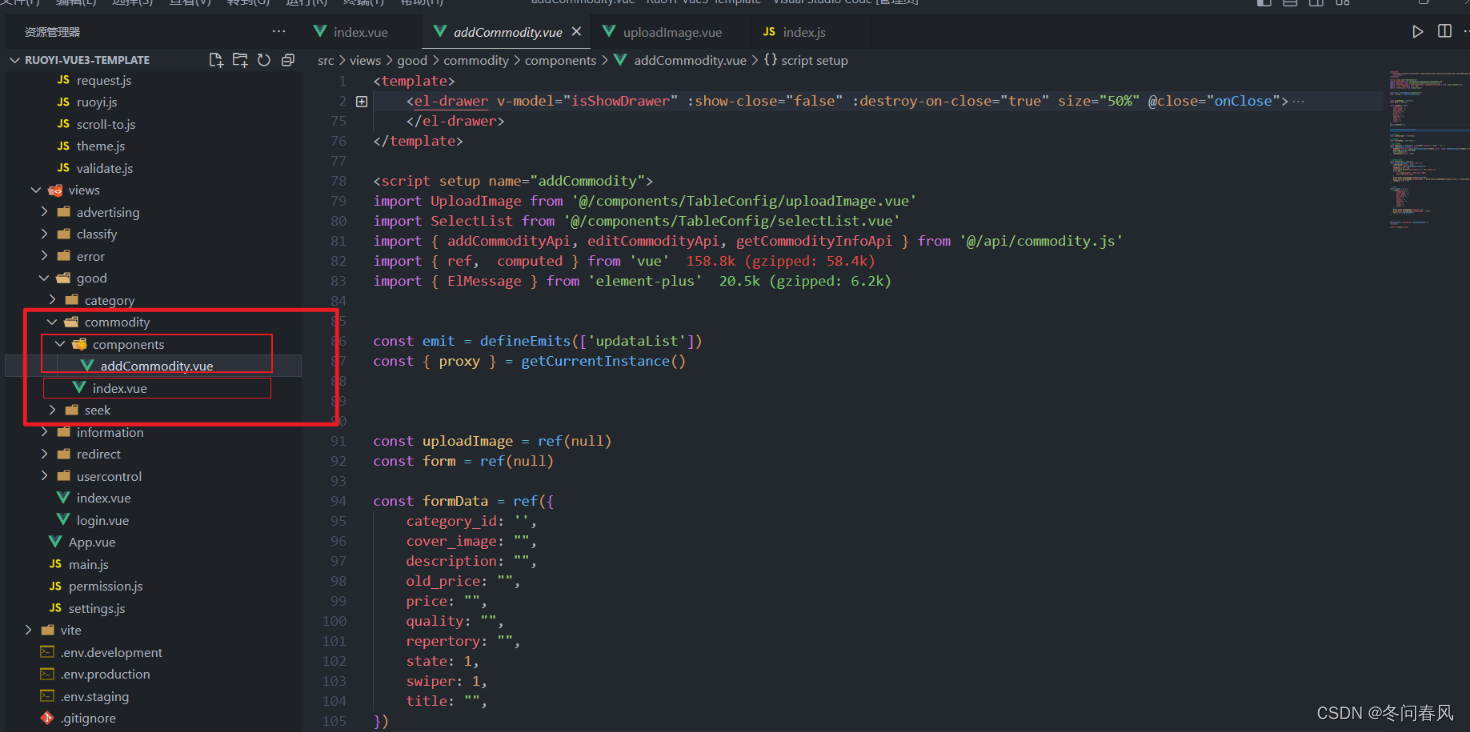Open main.js from the sidebar

[x=86, y=563]
